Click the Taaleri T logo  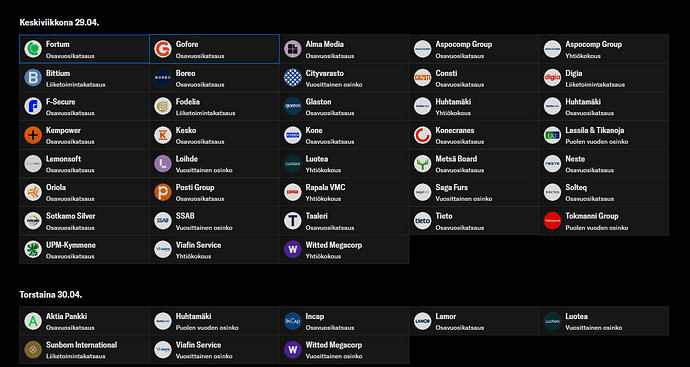tap(293, 220)
